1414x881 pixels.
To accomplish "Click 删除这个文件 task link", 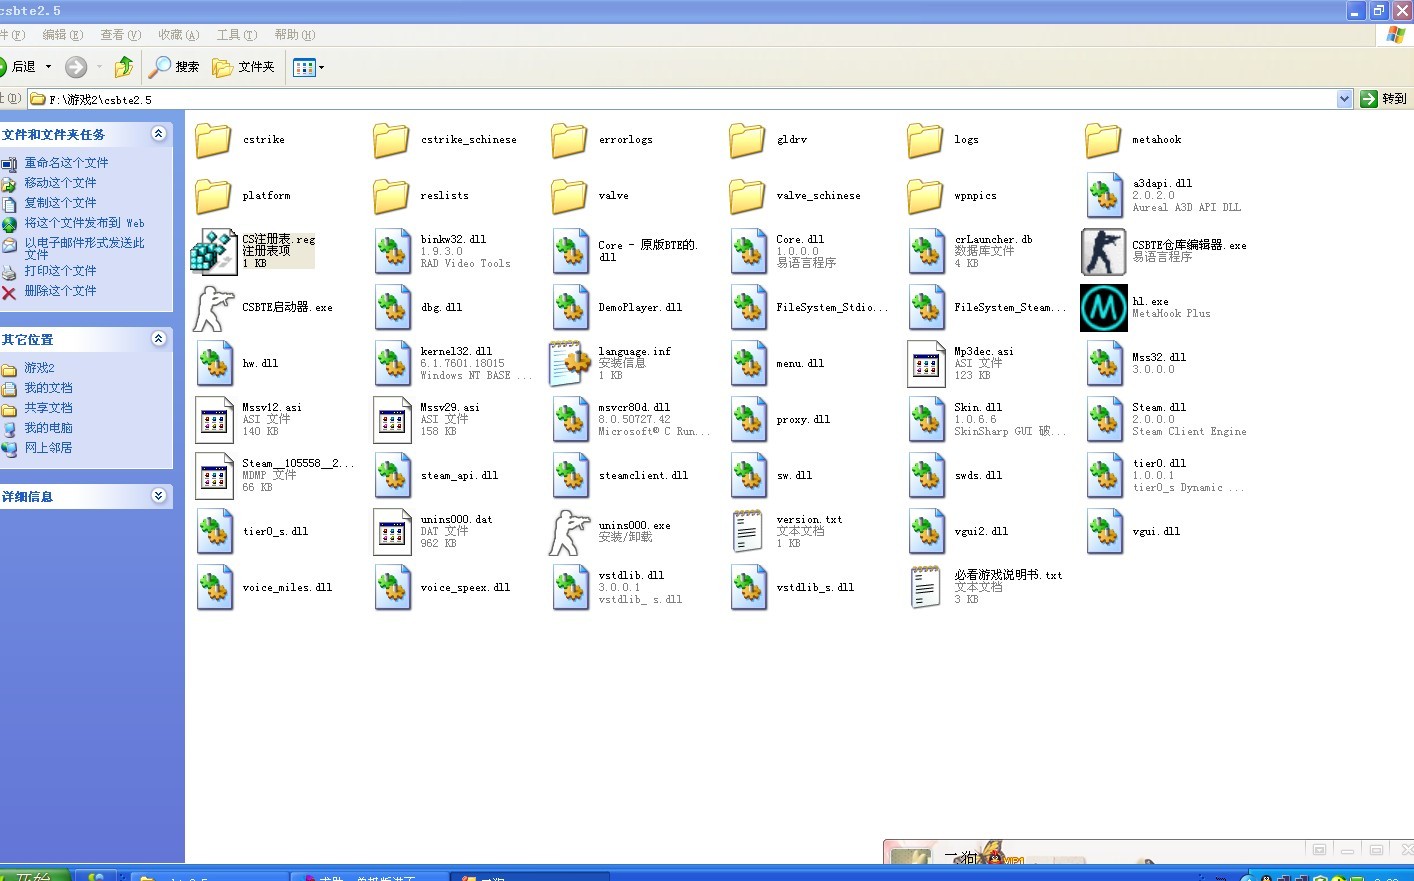I will (61, 291).
